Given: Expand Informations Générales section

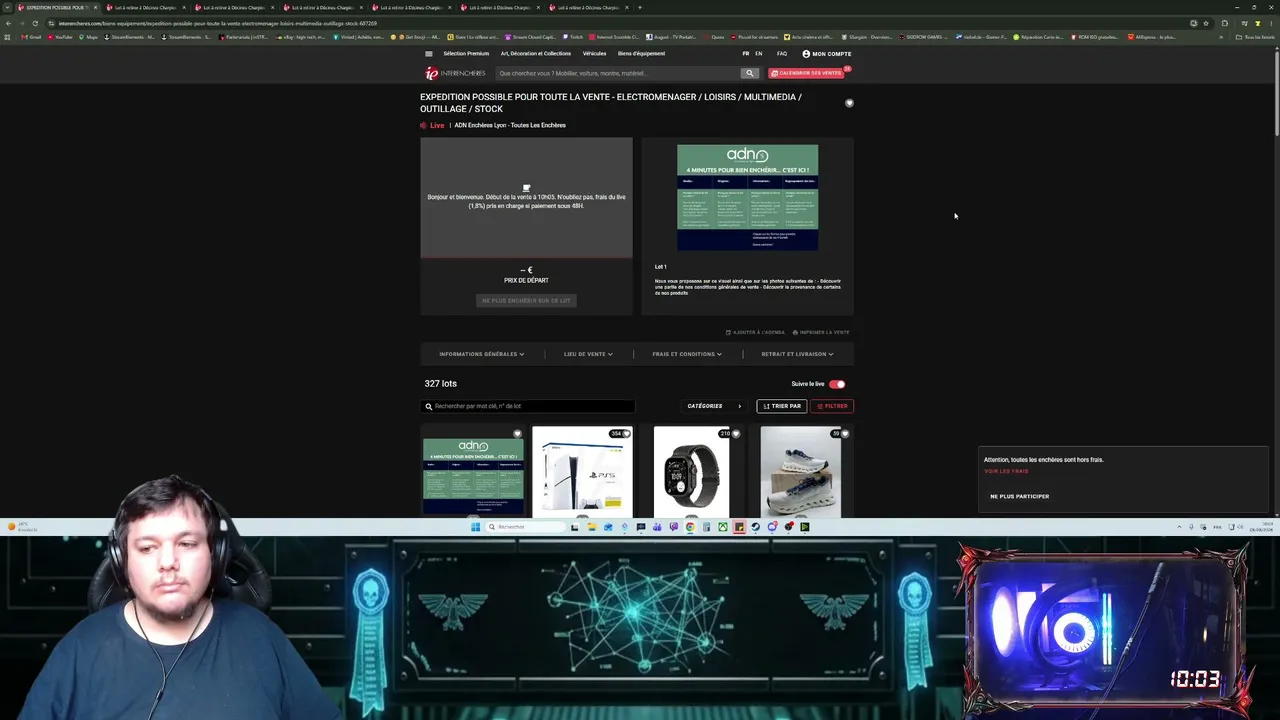Looking at the screenshot, I should 481,354.
